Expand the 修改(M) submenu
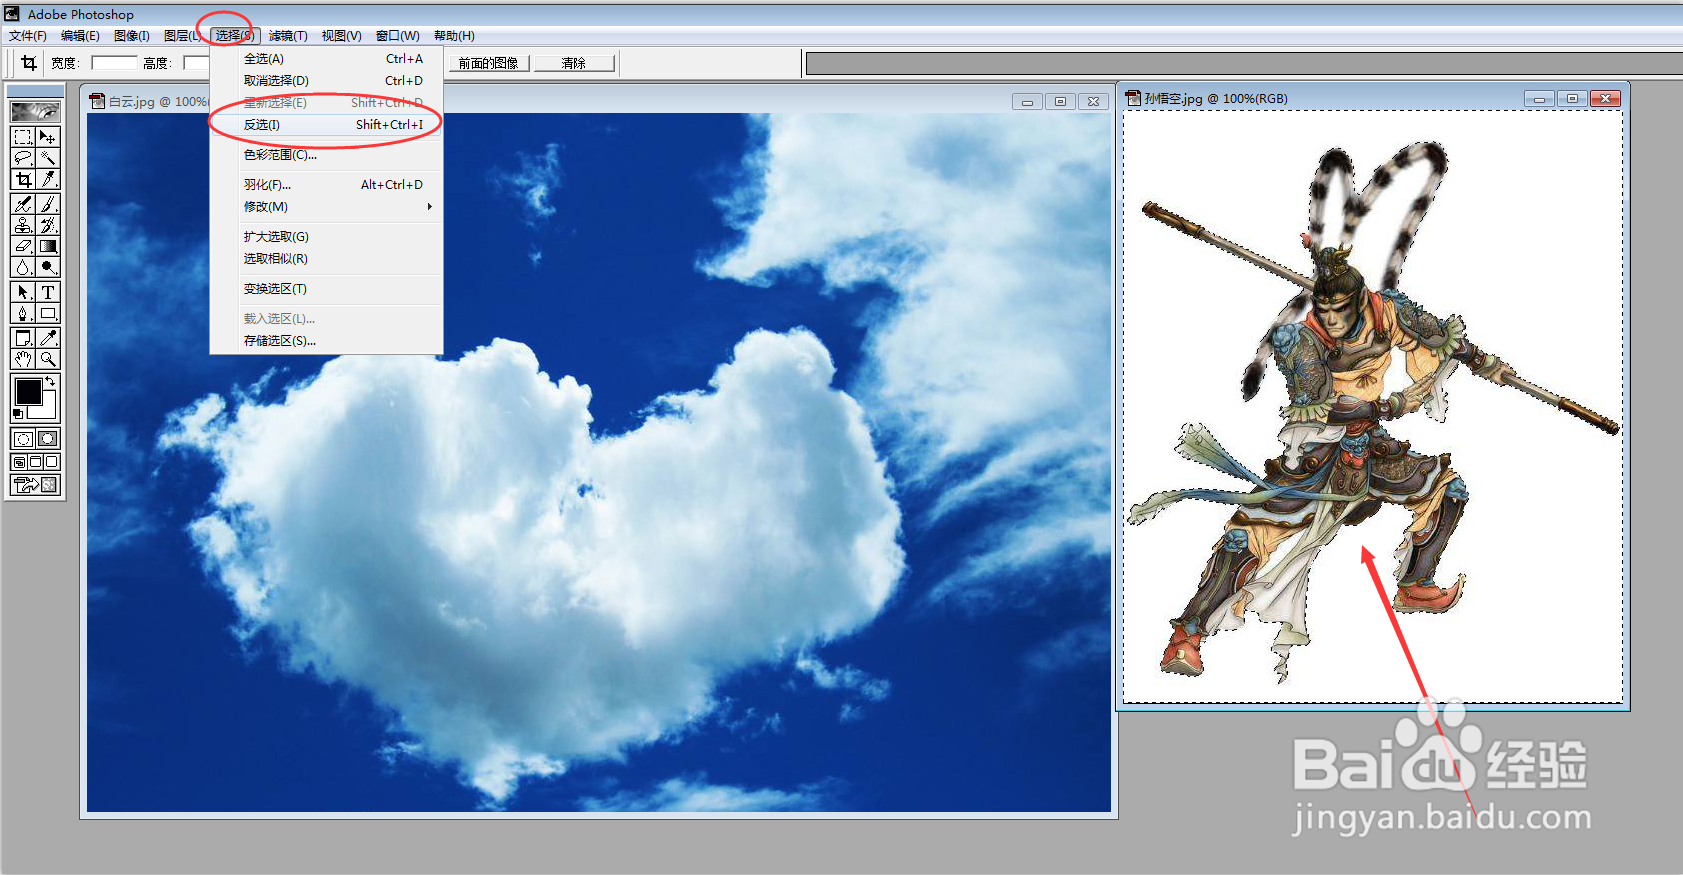This screenshot has width=1683, height=875. 326,207
